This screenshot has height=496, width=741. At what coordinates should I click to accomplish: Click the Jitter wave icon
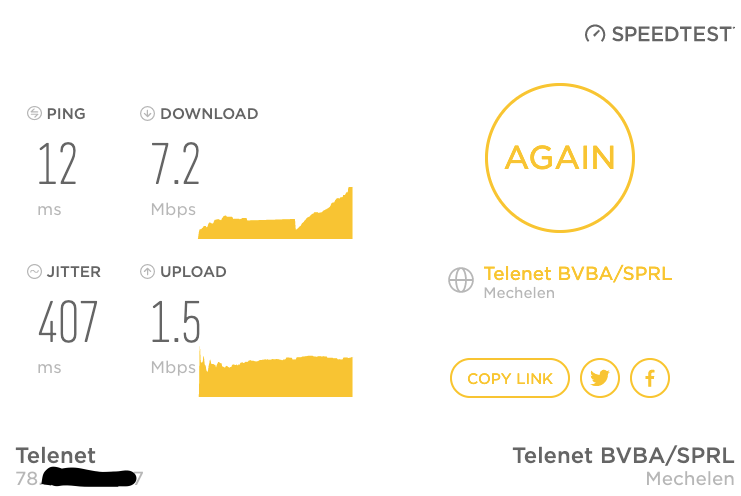pyautogui.click(x=34, y=272)
